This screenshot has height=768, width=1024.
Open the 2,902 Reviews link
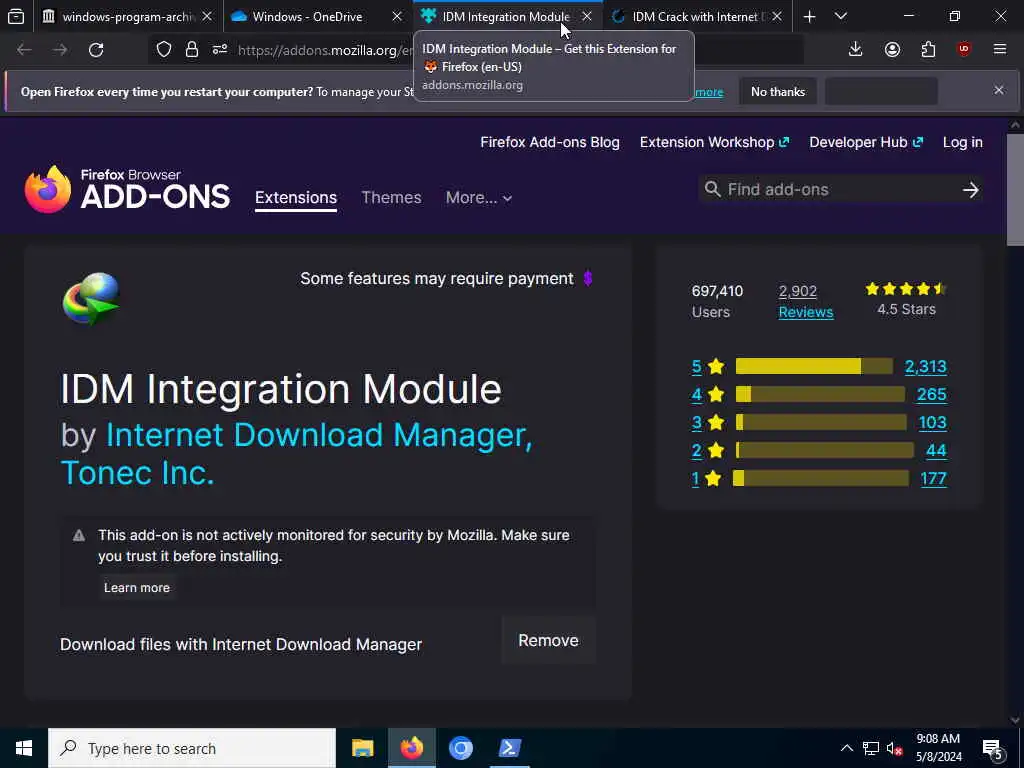(x=806, y=302)
